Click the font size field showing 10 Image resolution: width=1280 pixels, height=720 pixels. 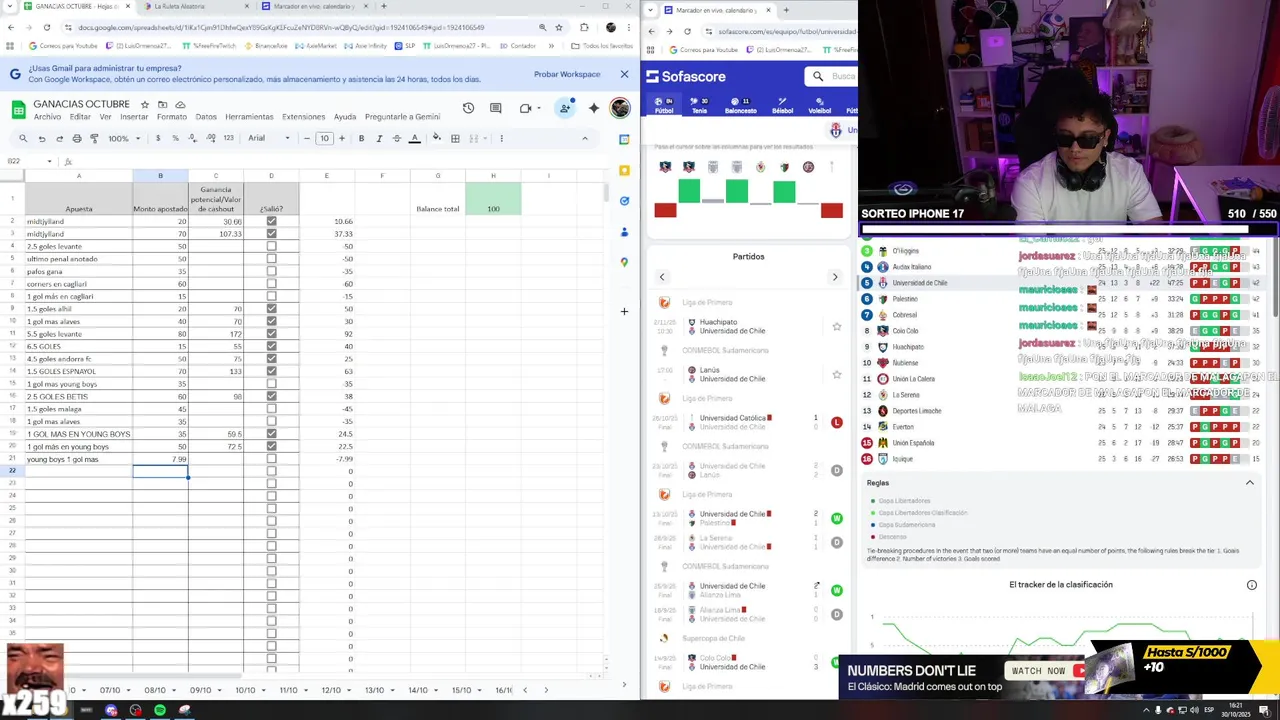324,138
